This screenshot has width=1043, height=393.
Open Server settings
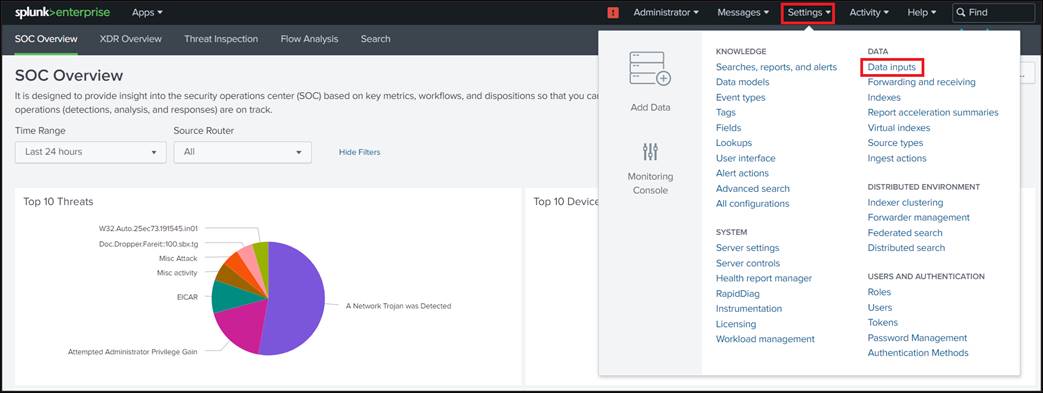(748, 248)
